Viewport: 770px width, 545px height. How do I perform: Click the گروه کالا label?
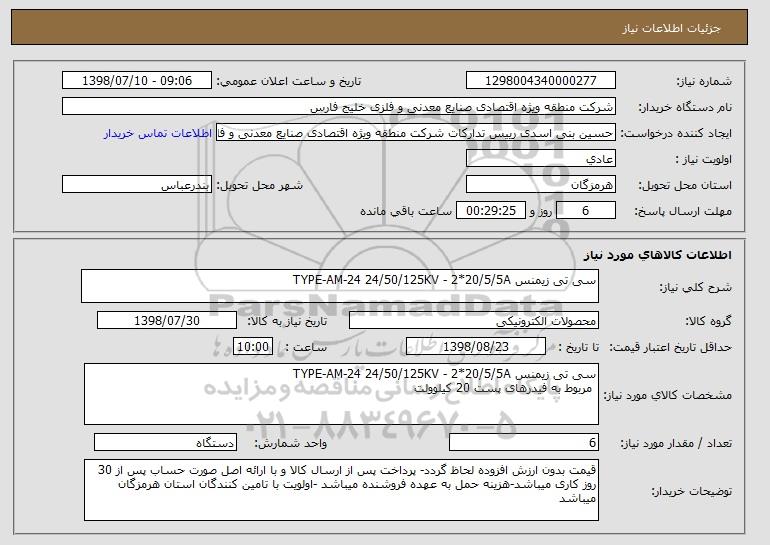709,321
